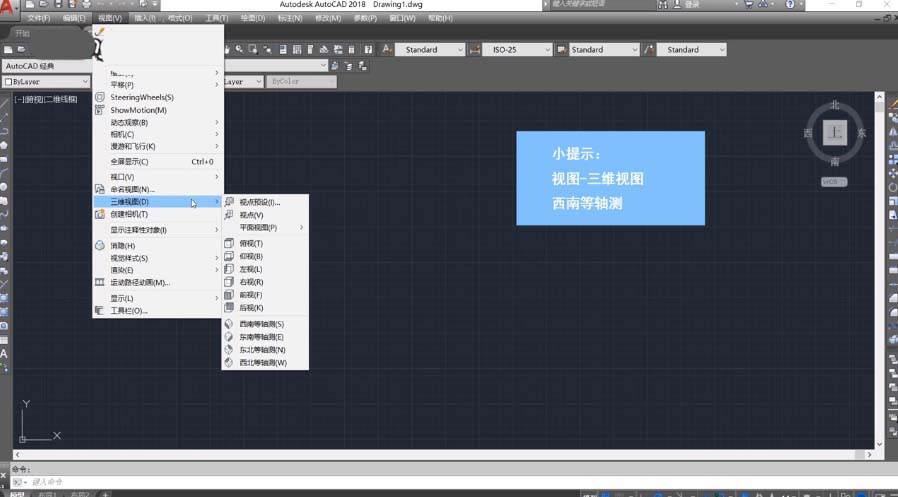Open the Tool Palettes icon
Image resolution: width=898 pixels, height=497 pixels.
tap(310, 50)
